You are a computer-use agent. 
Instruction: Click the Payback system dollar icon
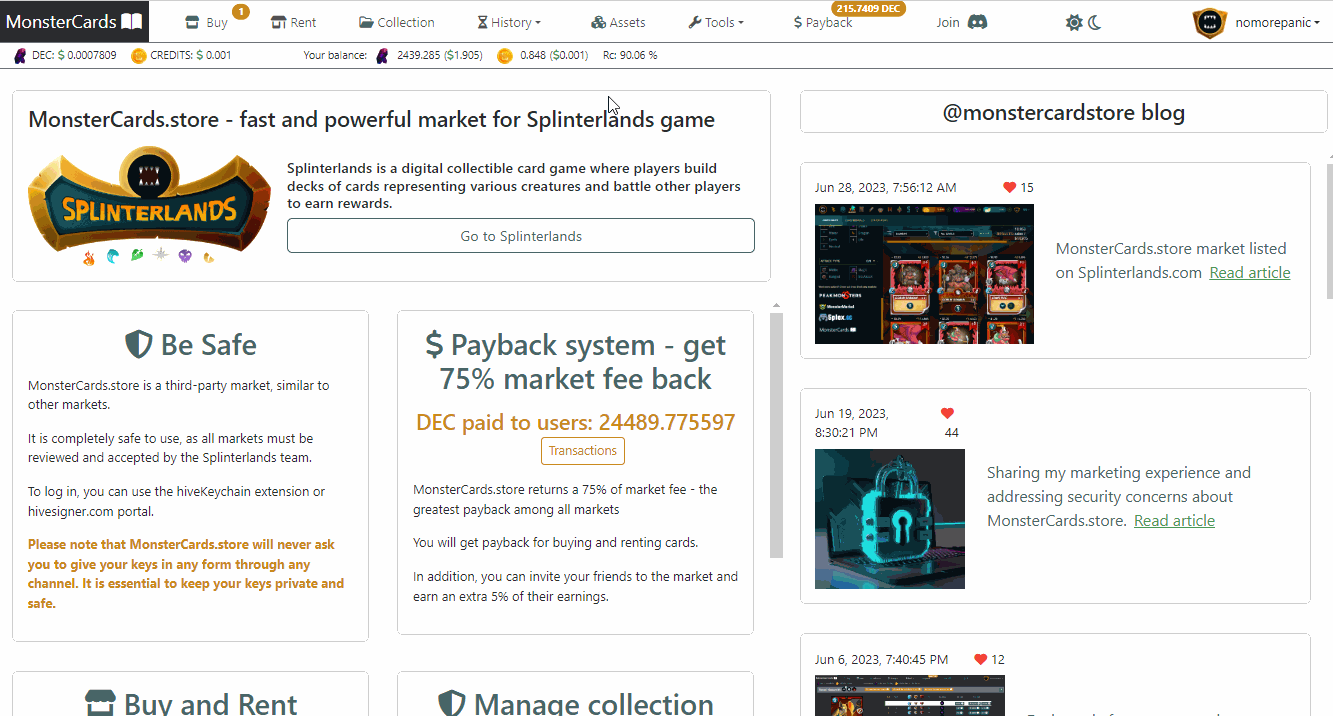pos(434,345)
